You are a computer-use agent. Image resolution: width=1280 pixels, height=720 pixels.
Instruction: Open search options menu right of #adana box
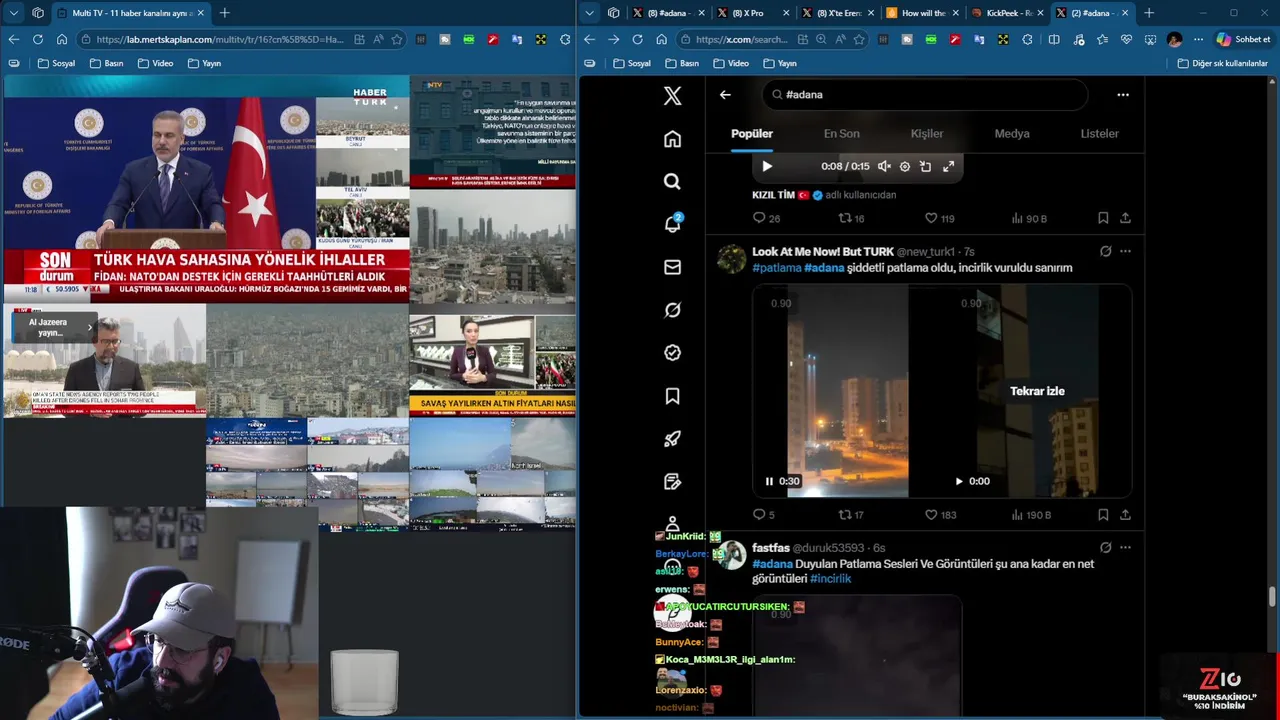pyautogui.click(x=1123, y=95)
